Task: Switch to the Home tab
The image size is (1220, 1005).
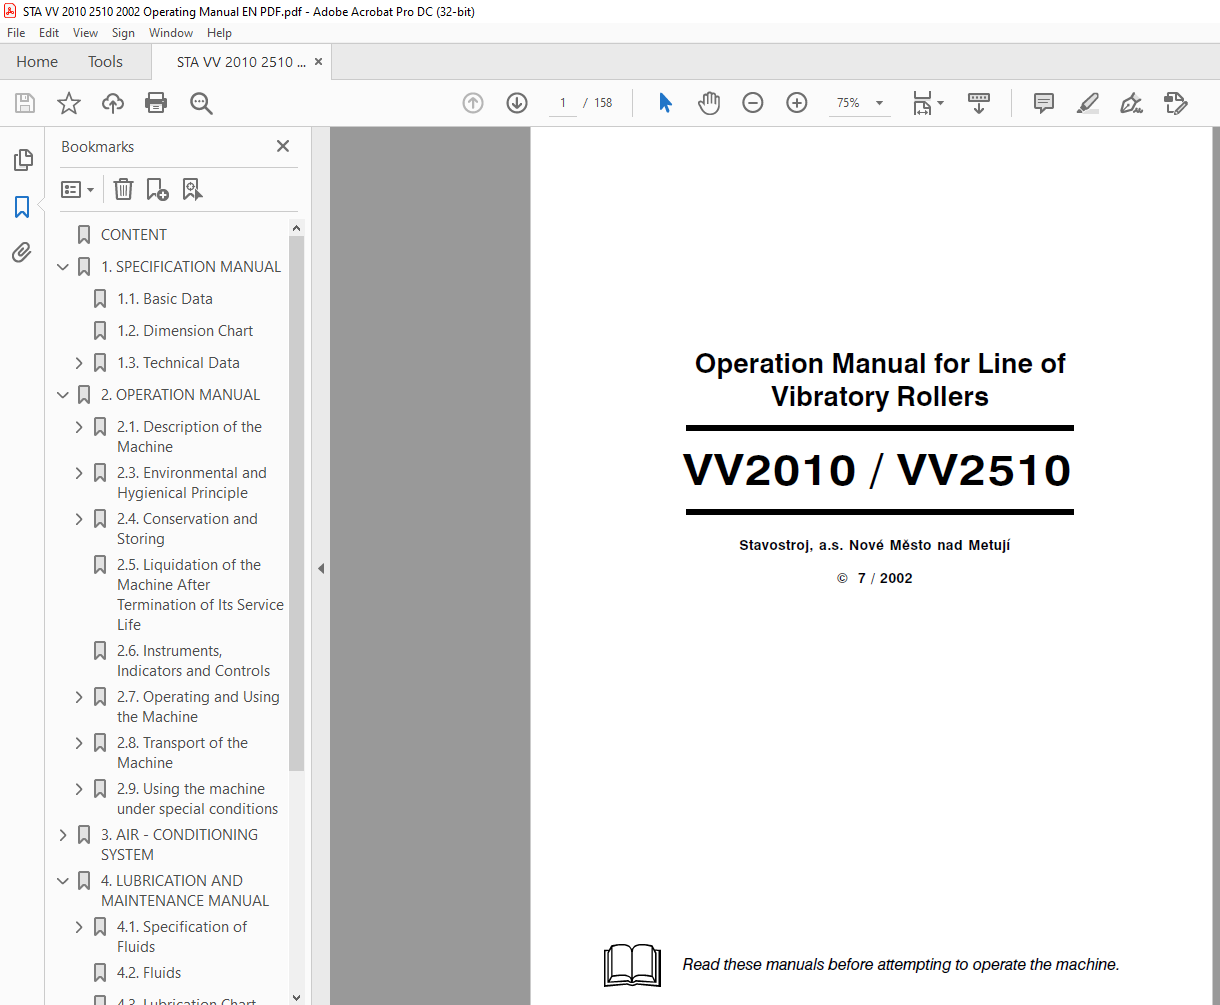Action: (x=37, y=62)
